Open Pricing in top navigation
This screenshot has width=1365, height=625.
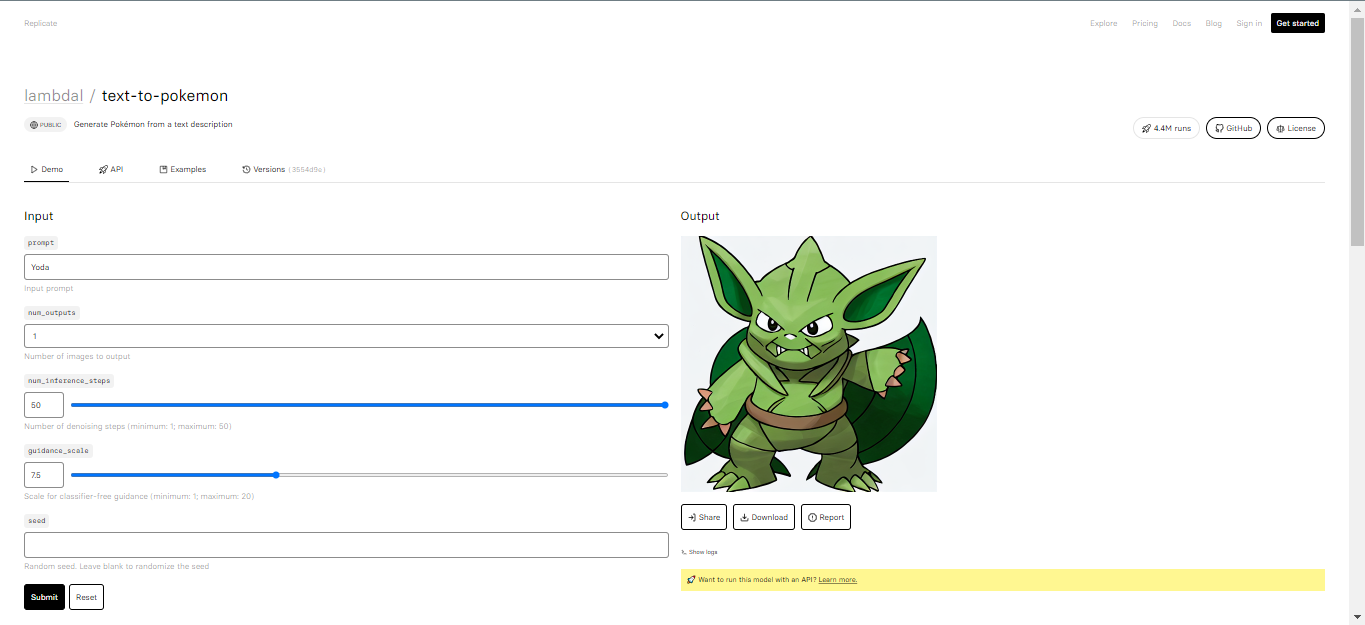click(1145, 23)
